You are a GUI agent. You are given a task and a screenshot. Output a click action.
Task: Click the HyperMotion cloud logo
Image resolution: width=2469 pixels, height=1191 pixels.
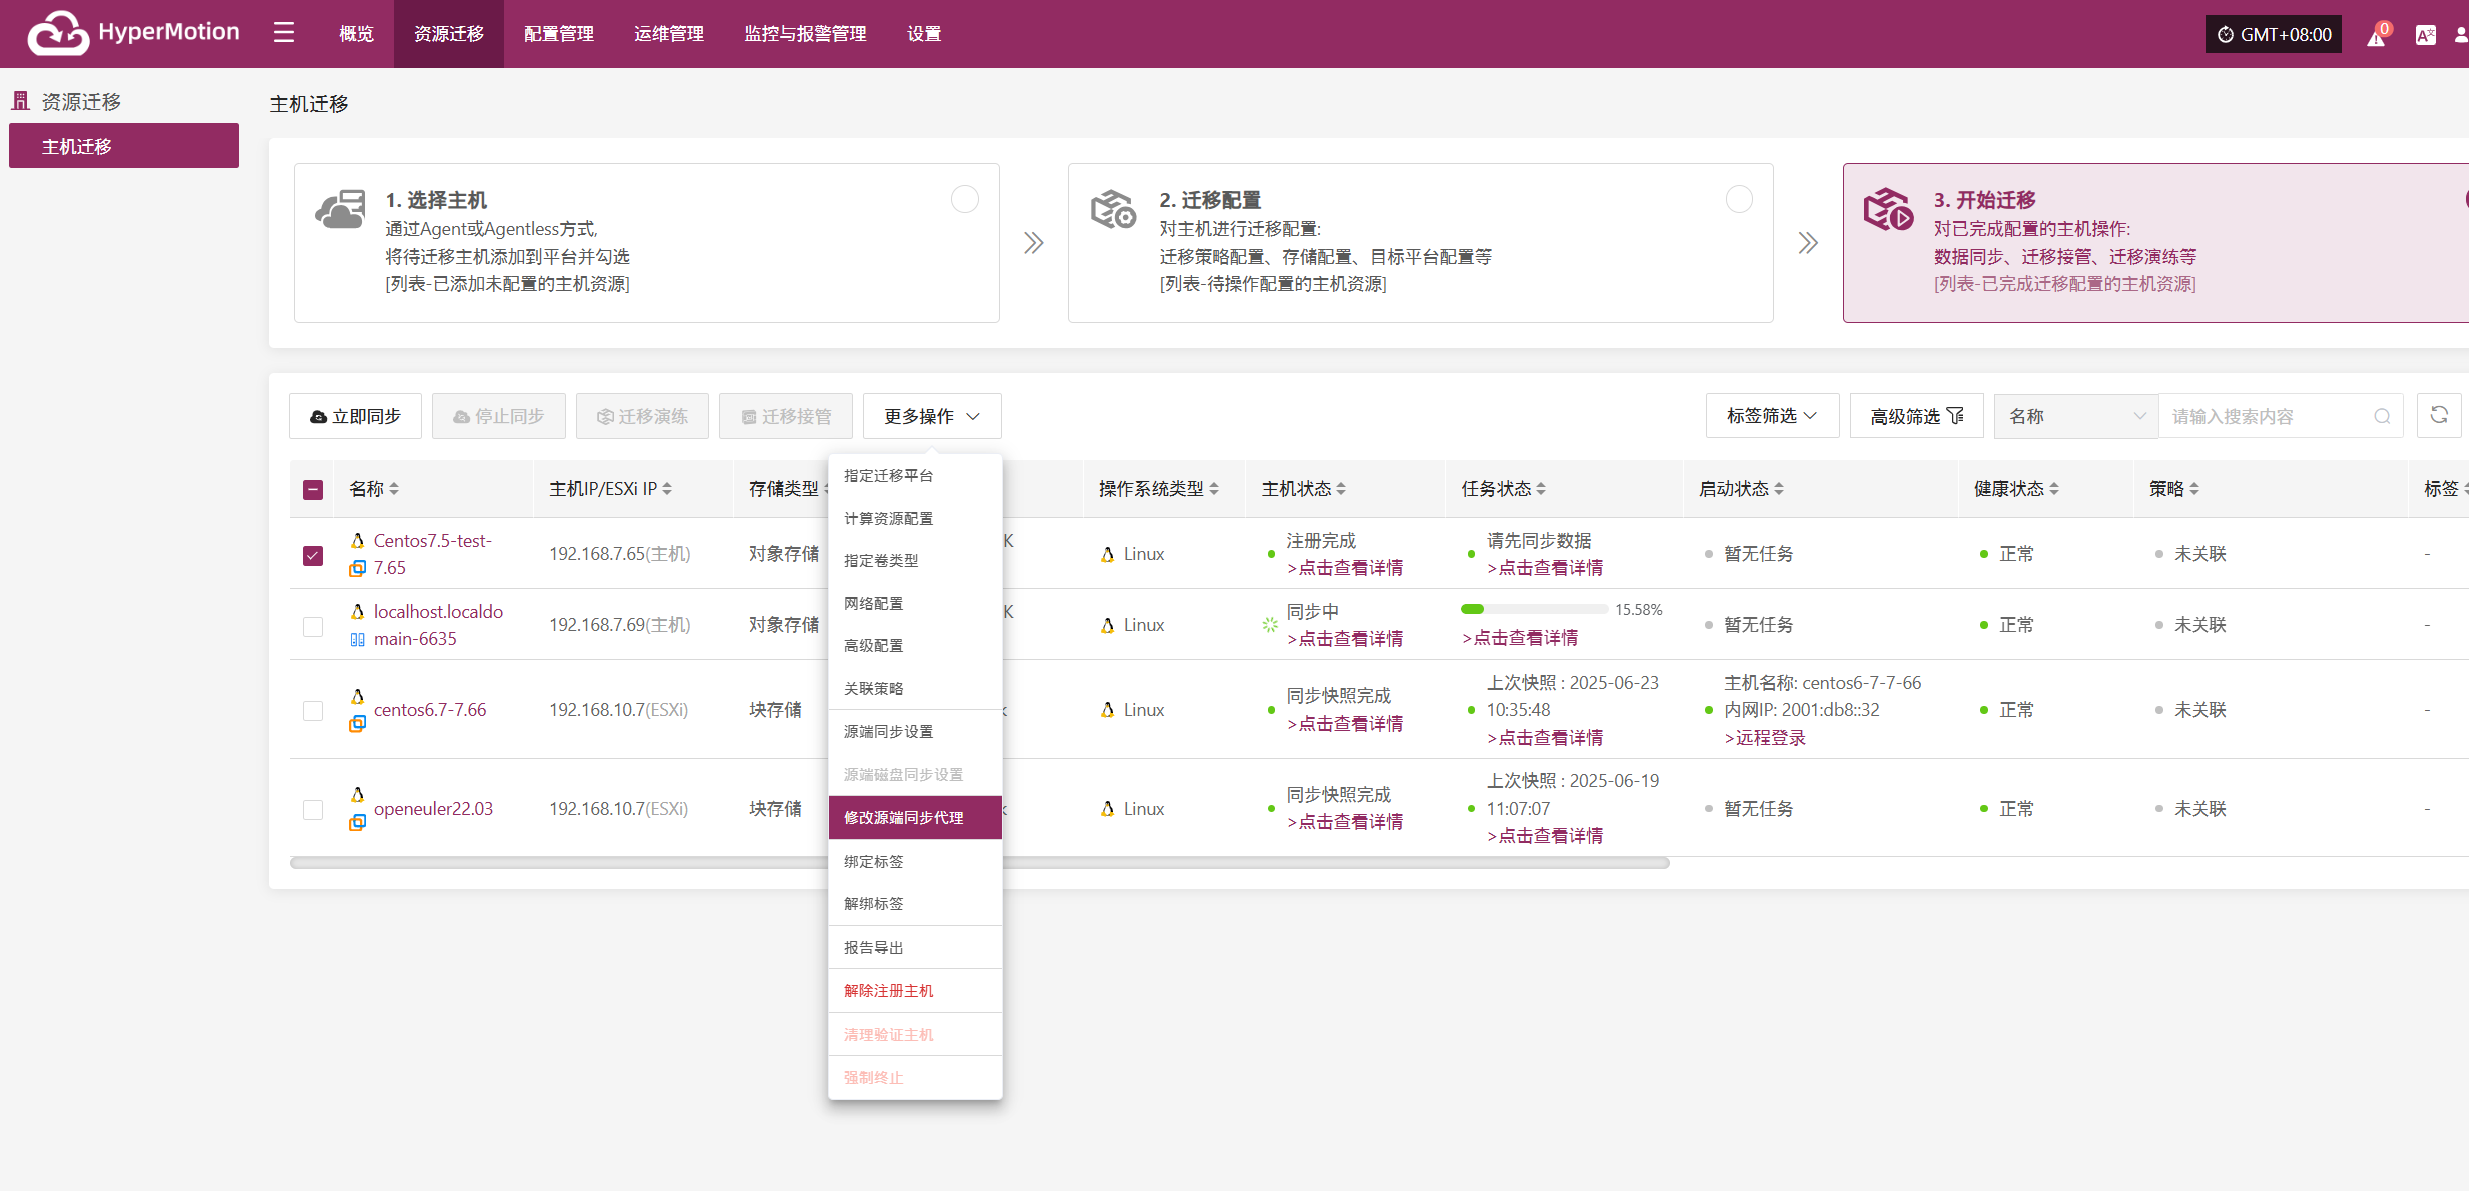pos(58,33)
